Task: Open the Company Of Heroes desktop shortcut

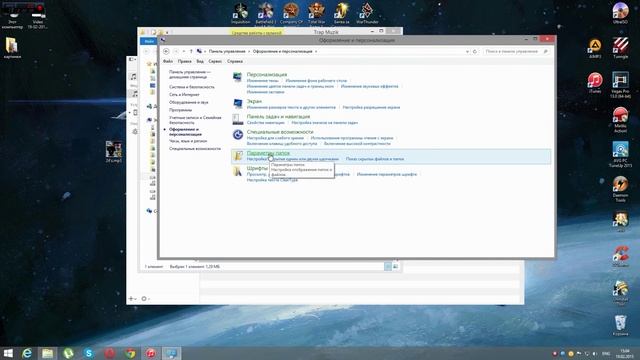Action: tap(291, 13)
